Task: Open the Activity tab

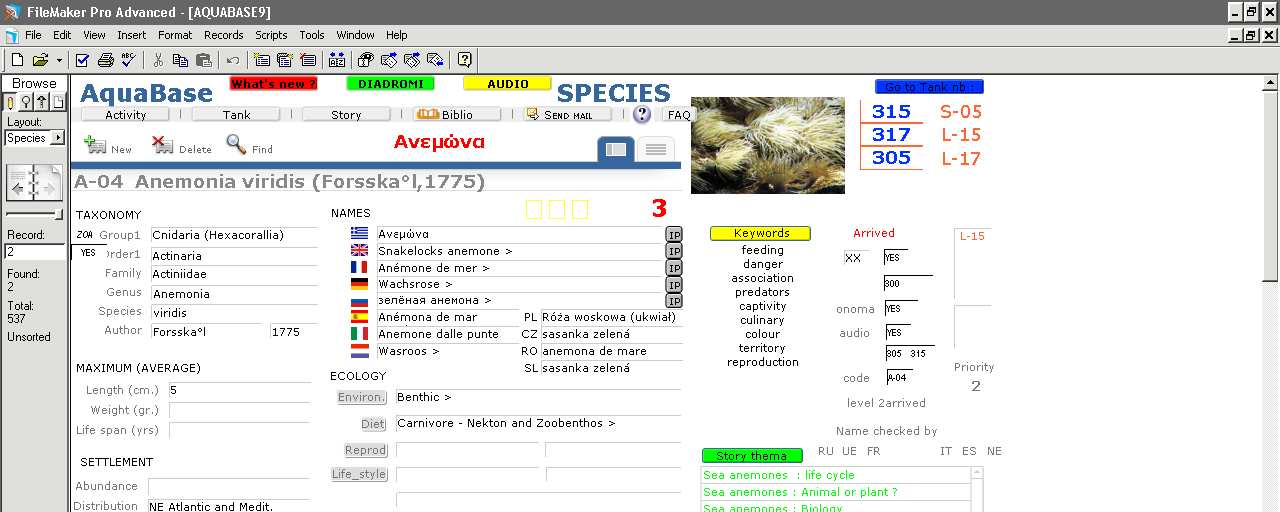Action: pyautogui.click(x=125, y=115)
